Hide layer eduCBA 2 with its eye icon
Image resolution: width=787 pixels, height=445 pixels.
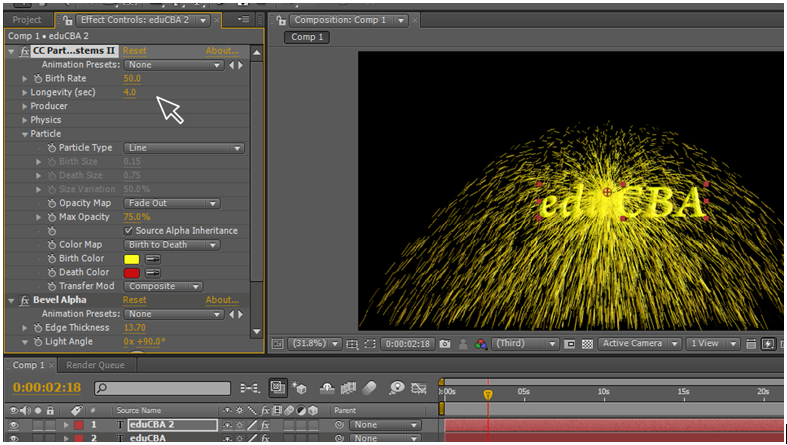pos(14,425)
